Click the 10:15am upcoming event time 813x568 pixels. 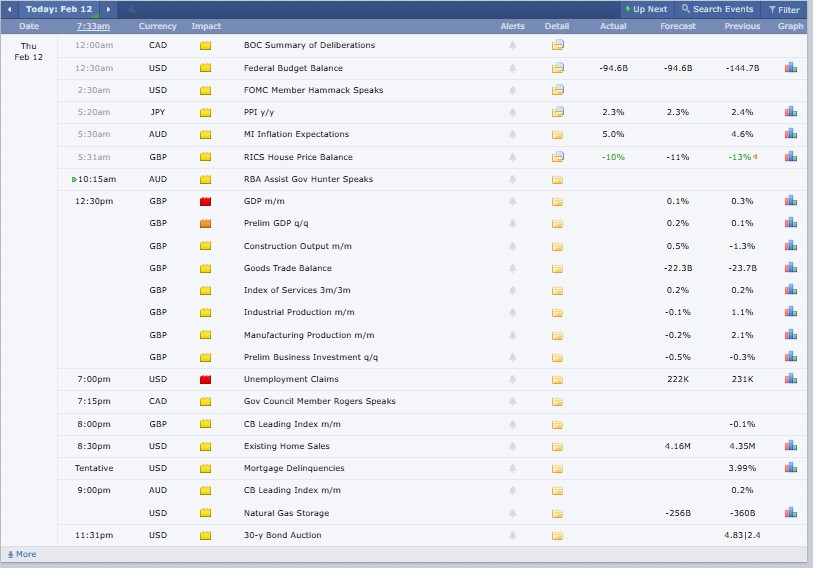tap(96, 179)
